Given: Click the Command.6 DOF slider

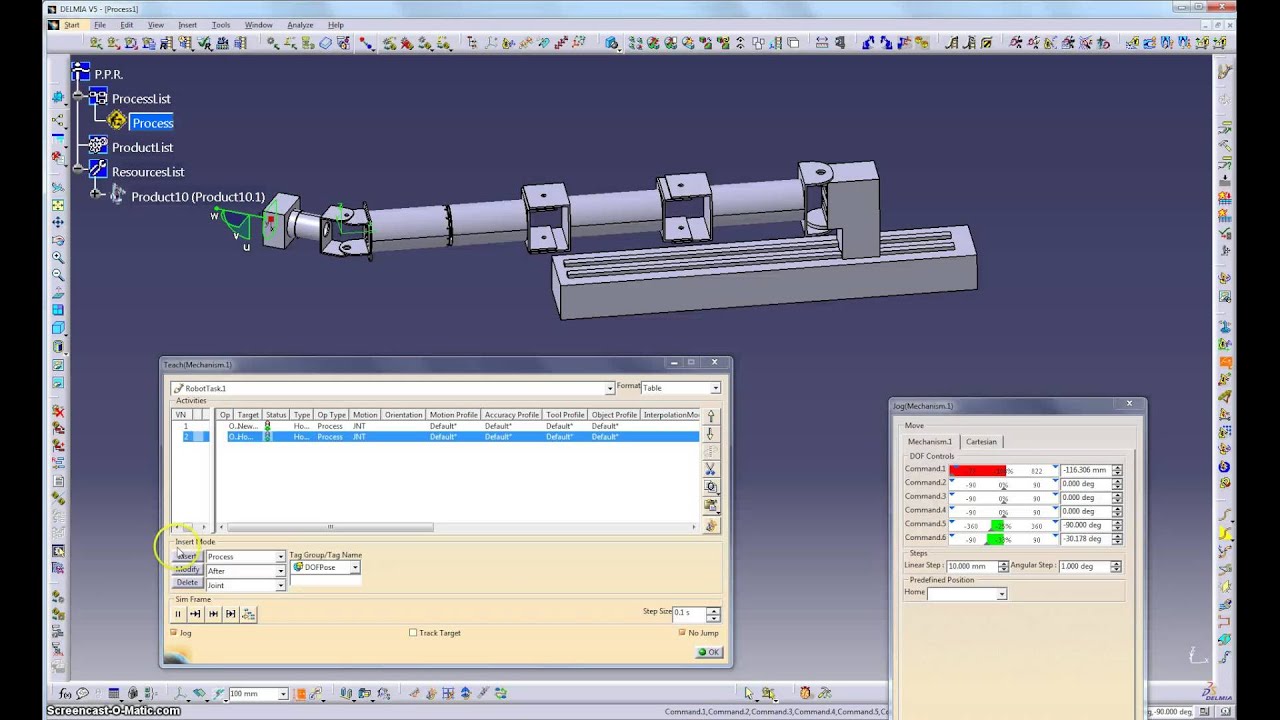Looking at the screenshot, I should (1003, 539).
